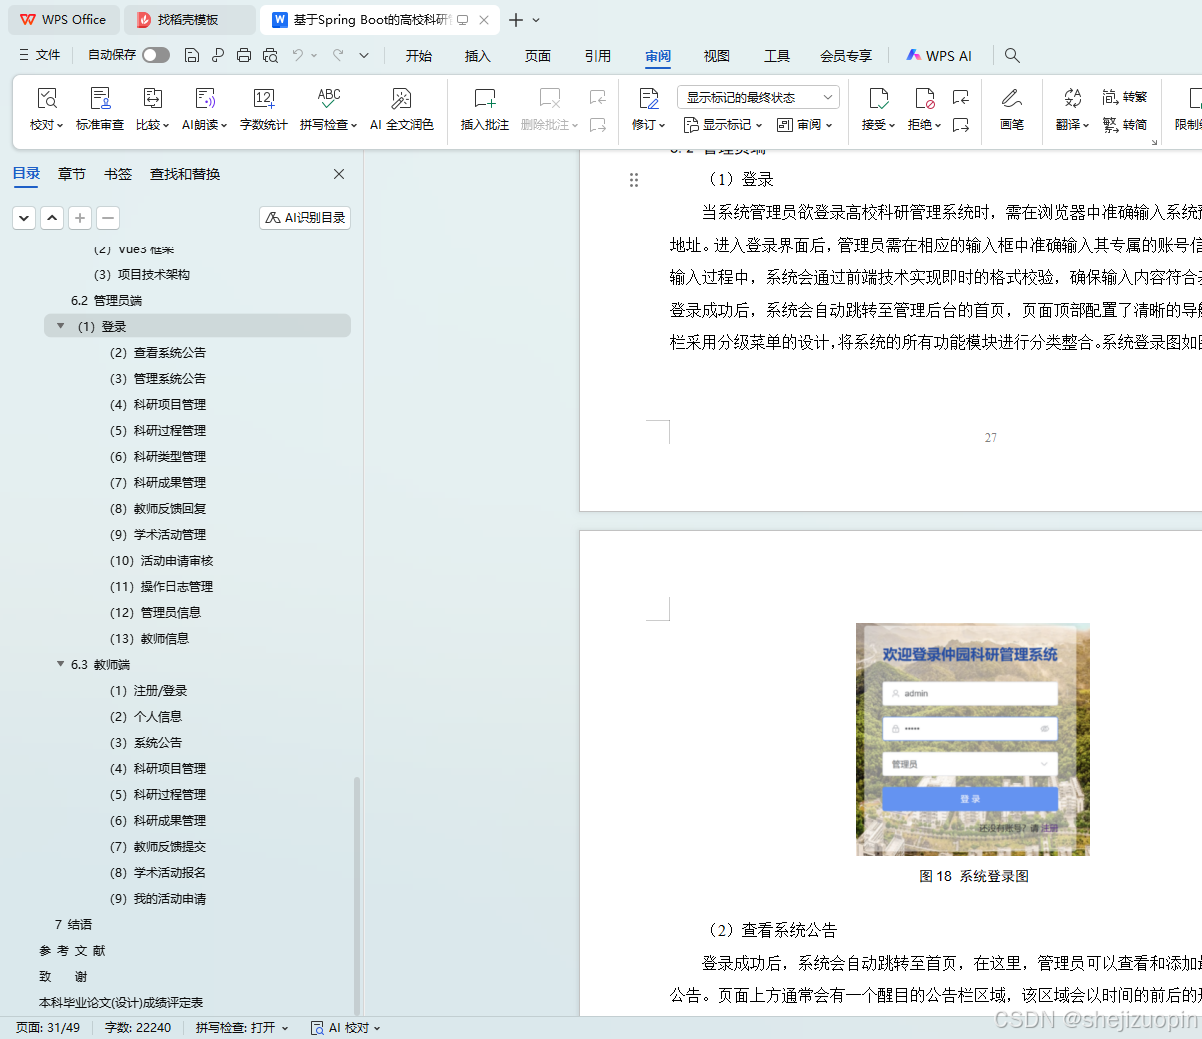Switch to 章节 pane tab

coord(72,174)
